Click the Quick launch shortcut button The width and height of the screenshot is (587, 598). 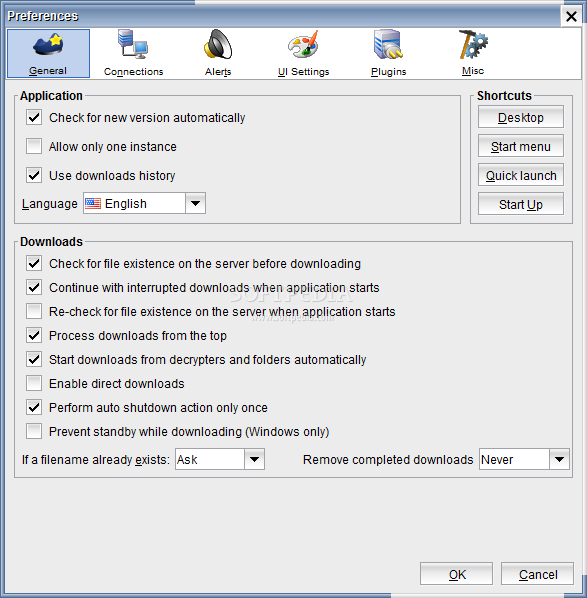[x=521, y=175]
